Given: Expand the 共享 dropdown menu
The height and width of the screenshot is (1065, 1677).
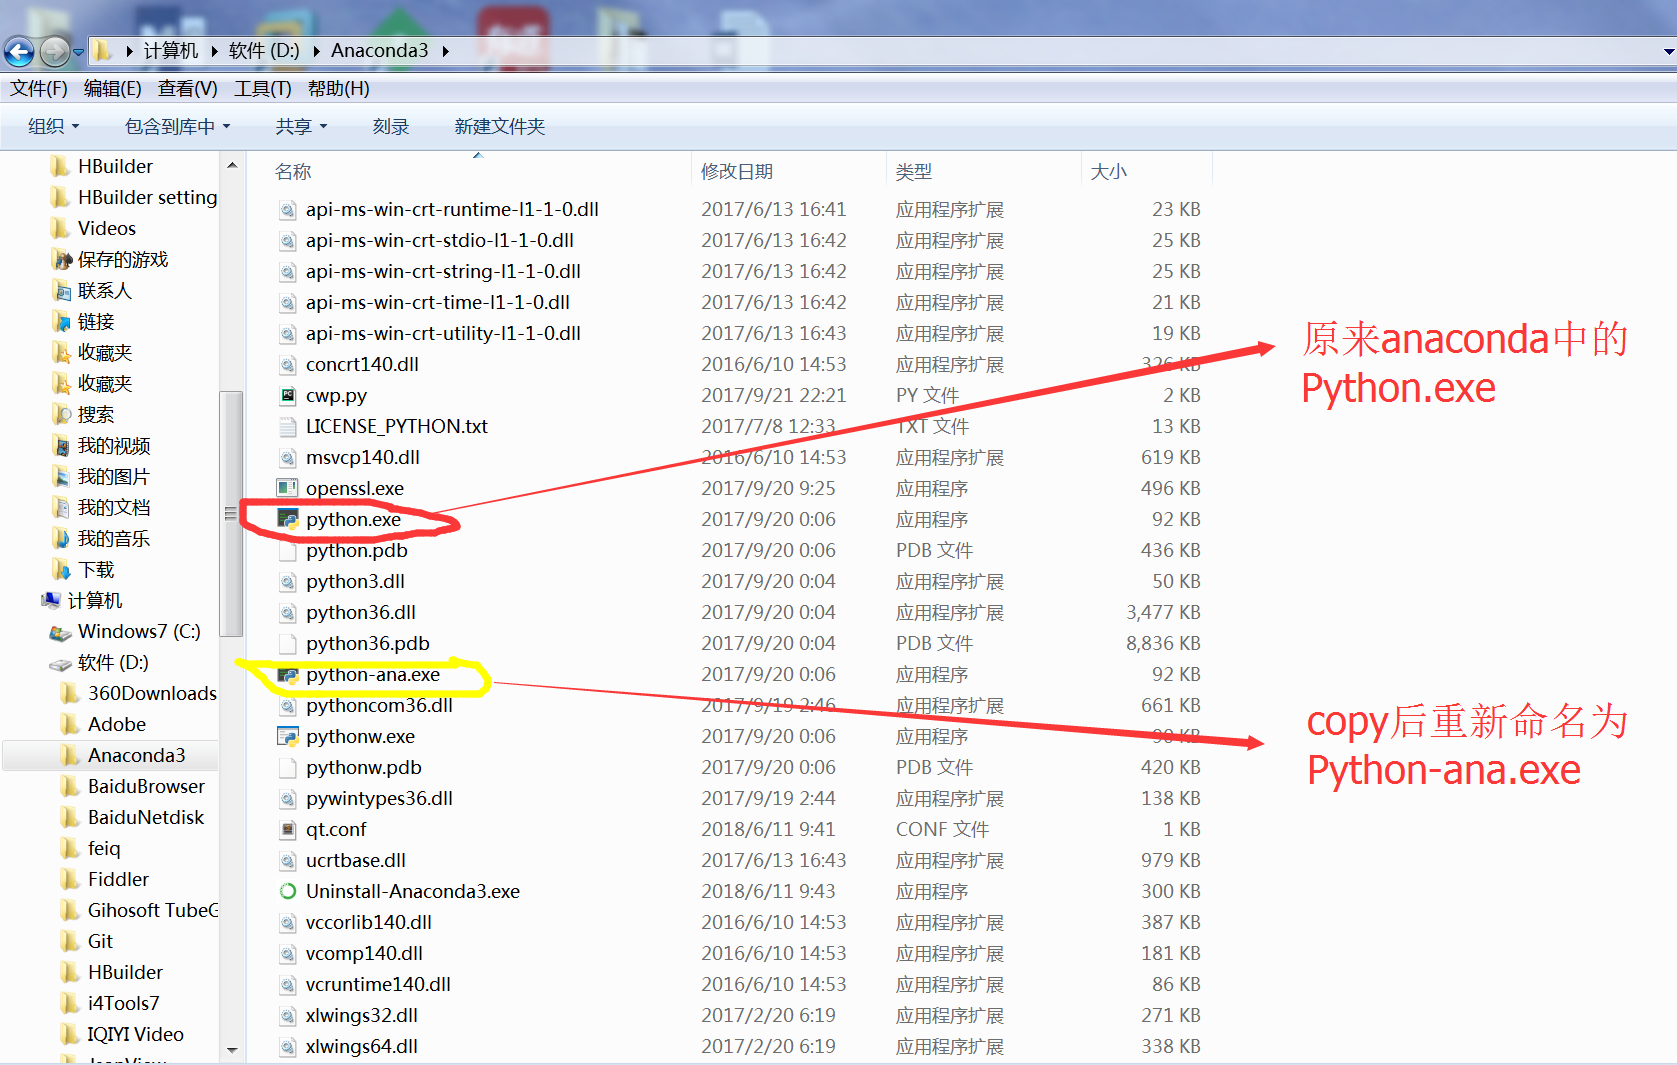Looking at the screenshot, I should (299, 126).
